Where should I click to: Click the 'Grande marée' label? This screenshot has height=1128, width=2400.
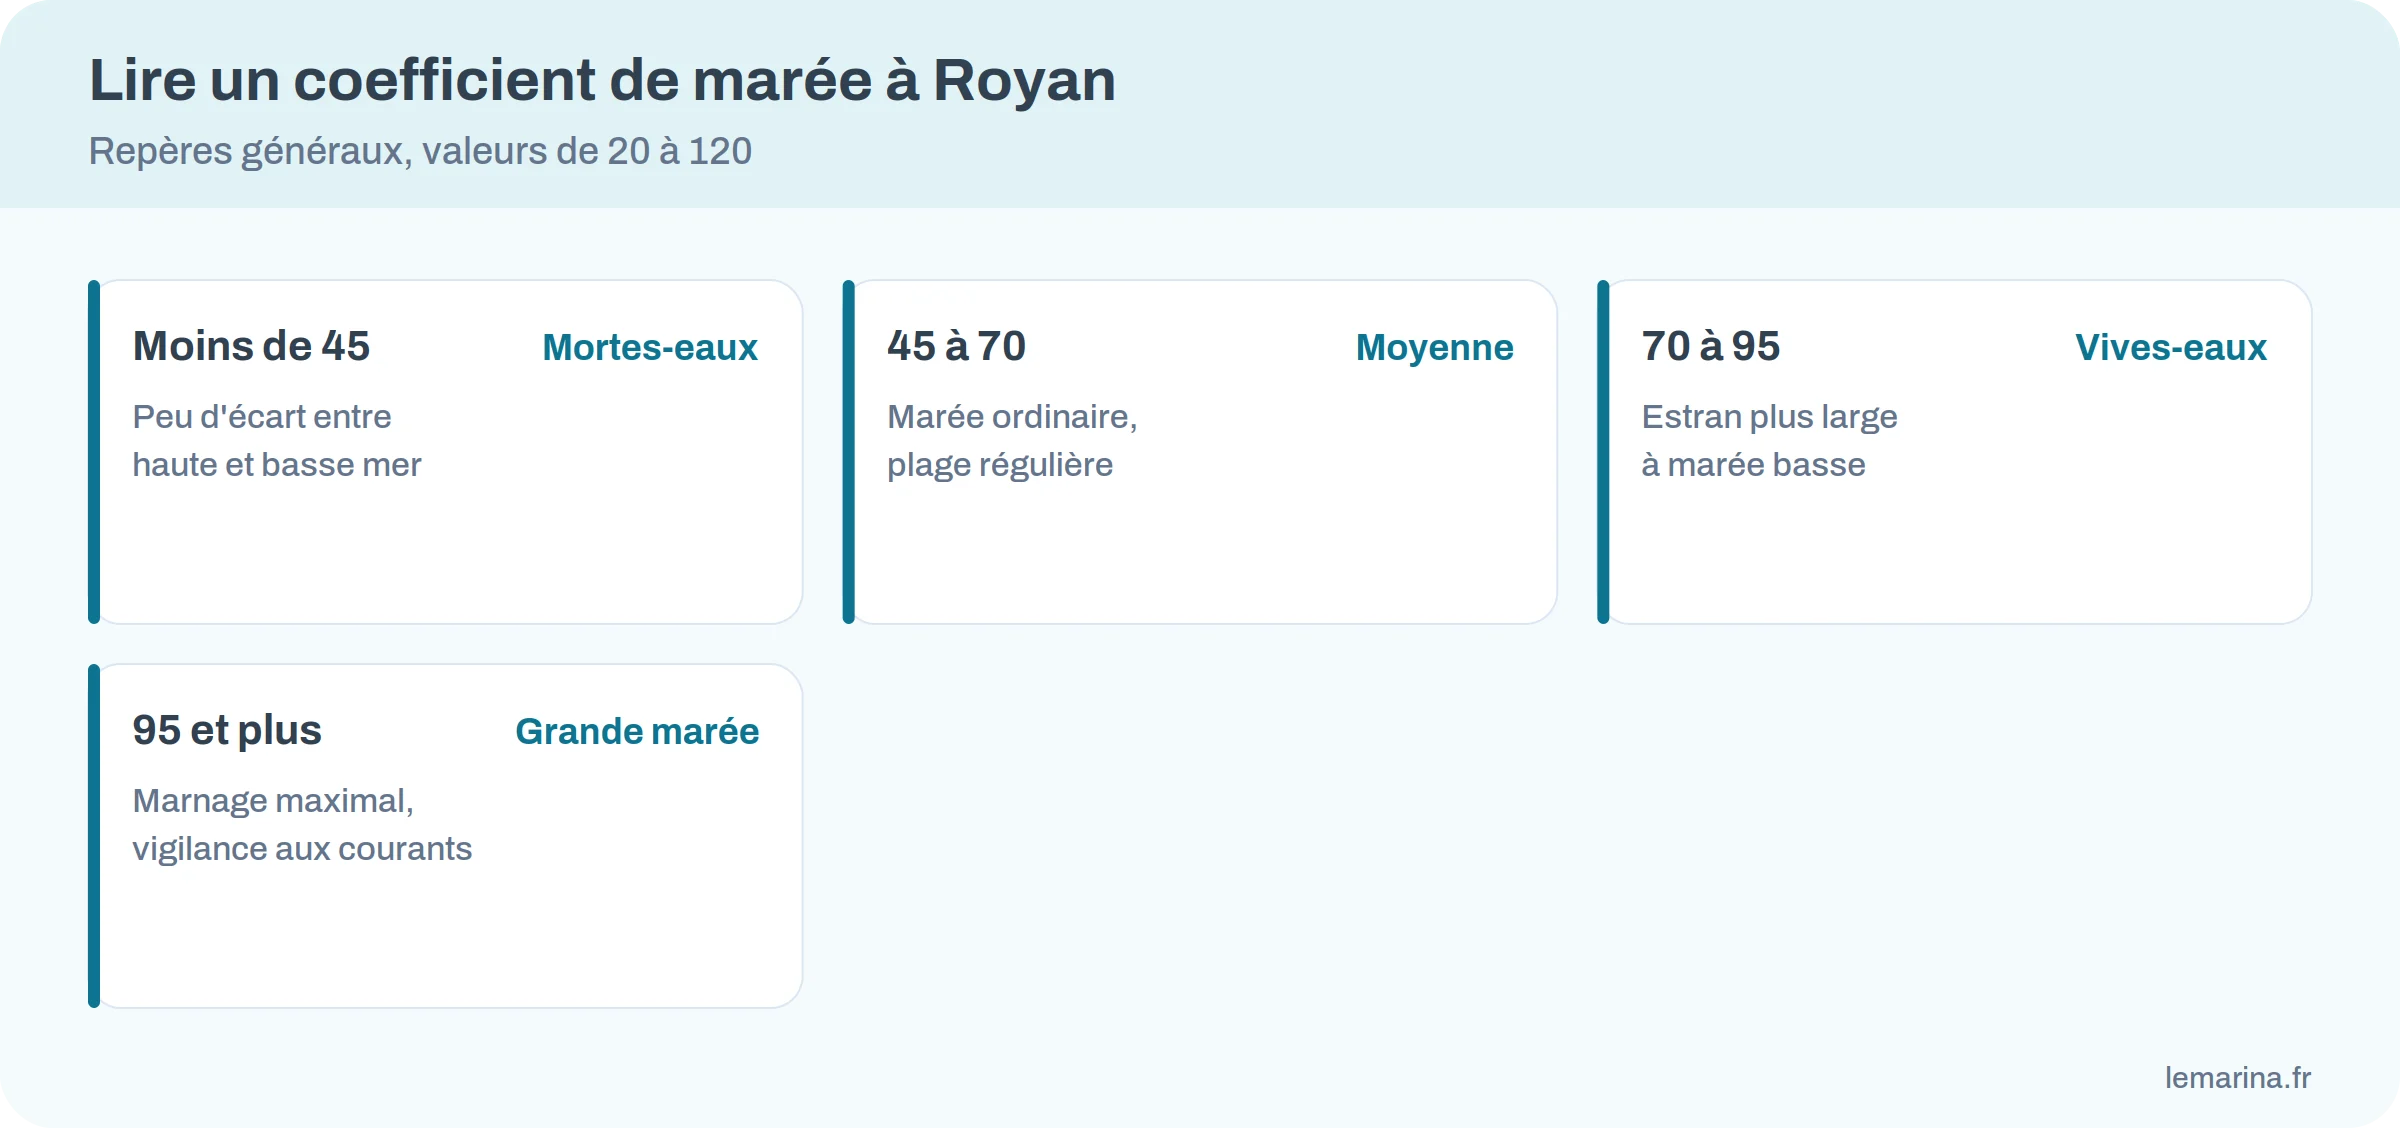click(x=637, y=731)
